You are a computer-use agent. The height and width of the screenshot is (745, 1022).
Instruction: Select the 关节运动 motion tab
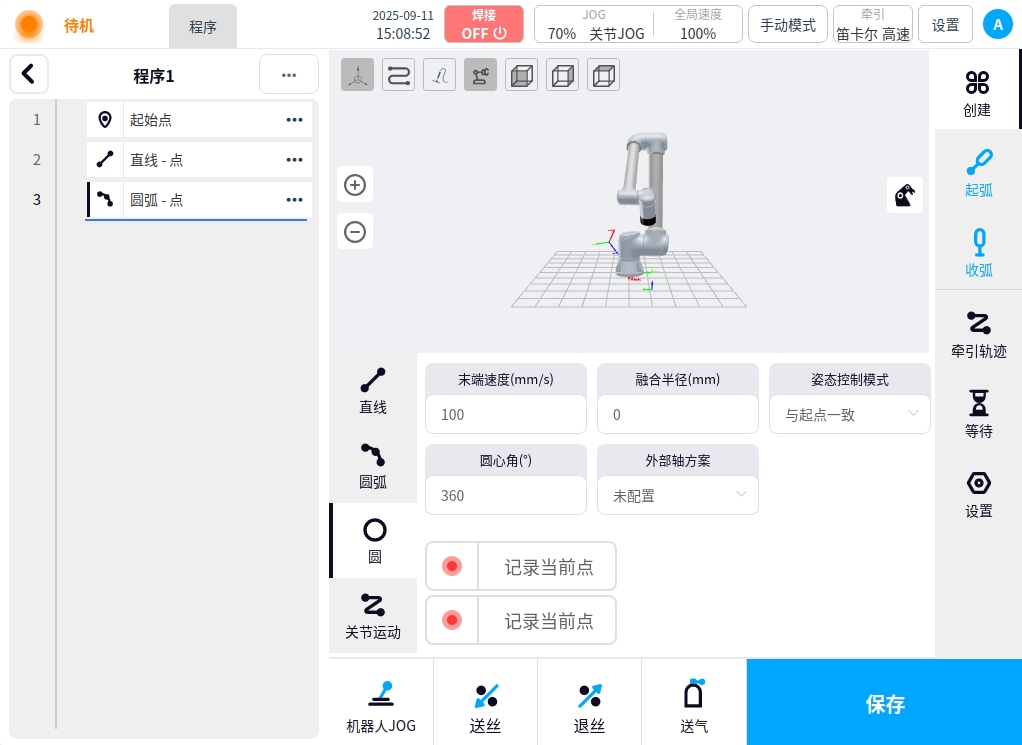tap(373, 616)
